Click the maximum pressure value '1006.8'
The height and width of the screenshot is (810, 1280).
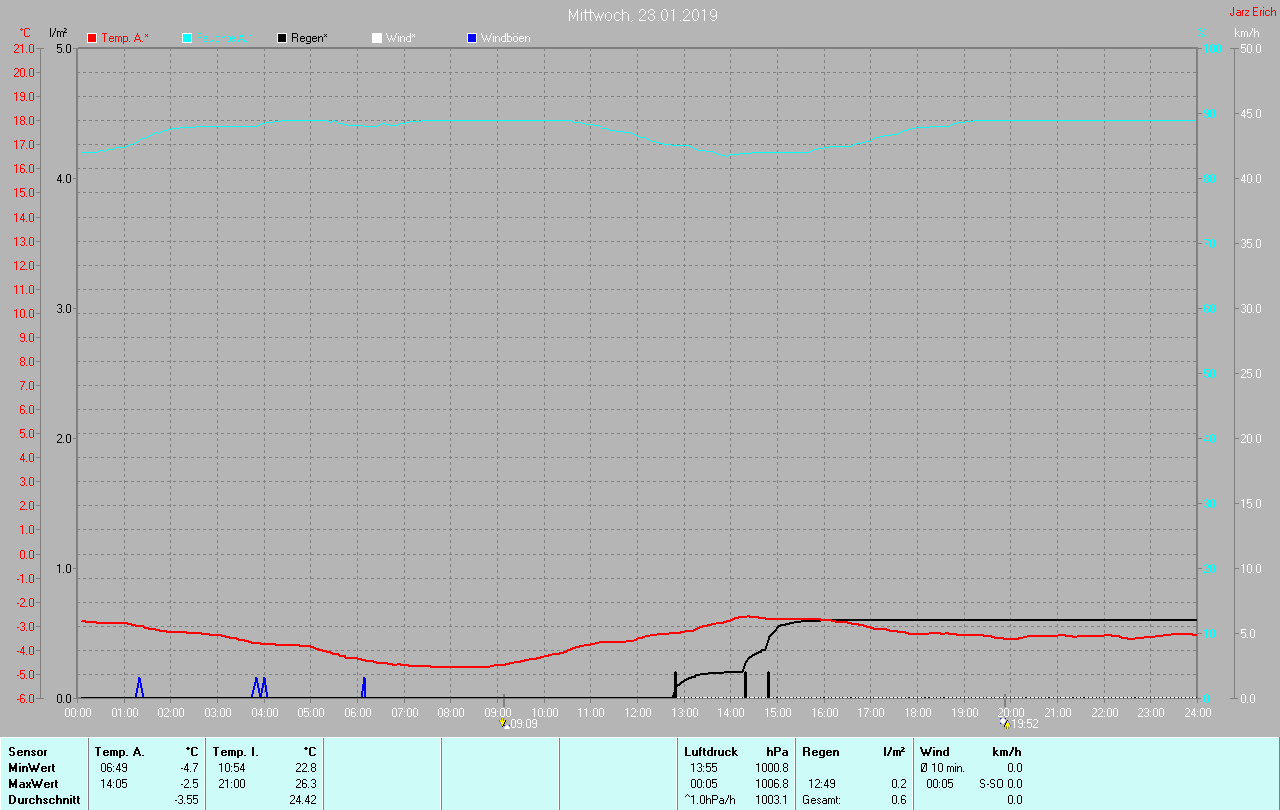[x=771, y=784]
